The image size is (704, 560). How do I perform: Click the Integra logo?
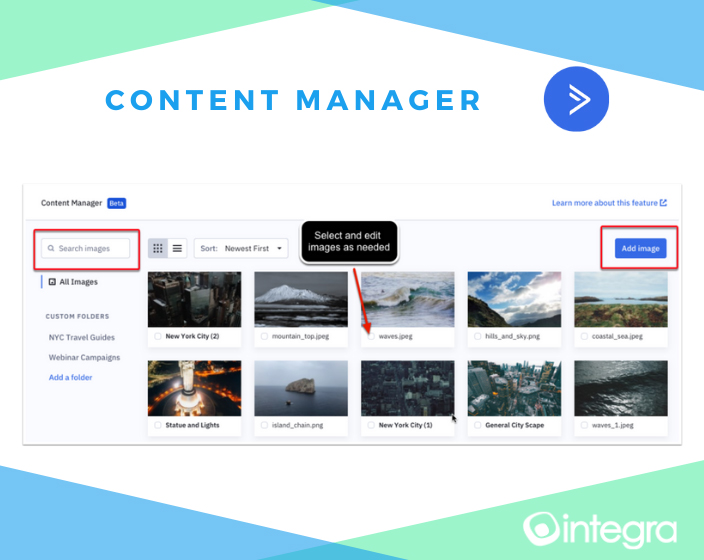click(600, 530)
